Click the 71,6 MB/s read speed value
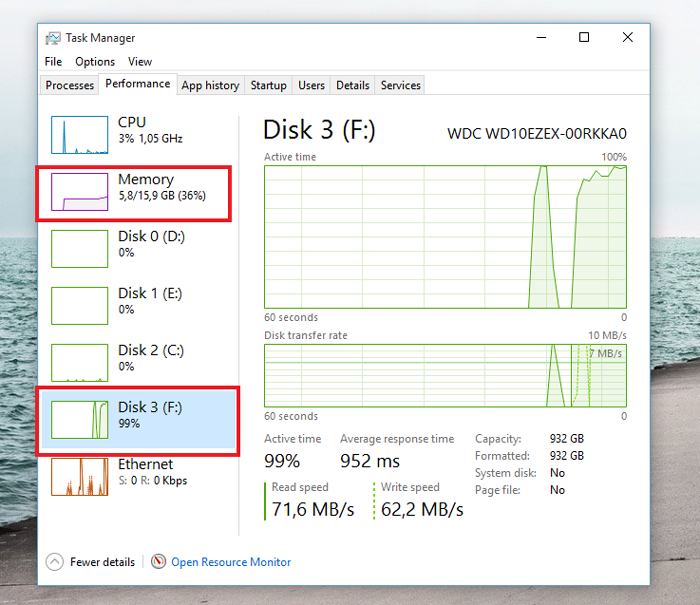This screenshot has width=700, height=605. click(313, 509)
